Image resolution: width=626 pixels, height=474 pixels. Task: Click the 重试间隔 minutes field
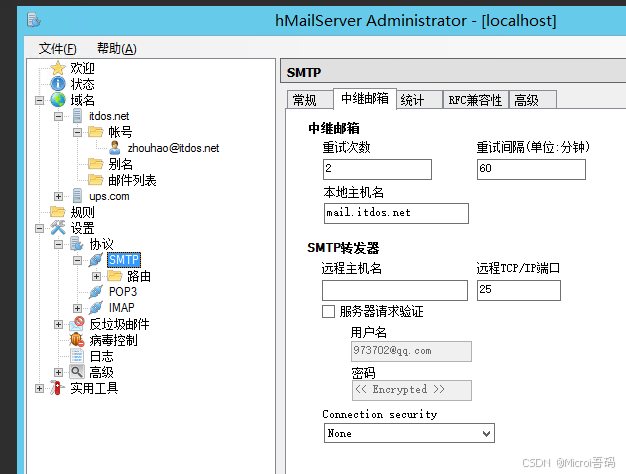531,169
